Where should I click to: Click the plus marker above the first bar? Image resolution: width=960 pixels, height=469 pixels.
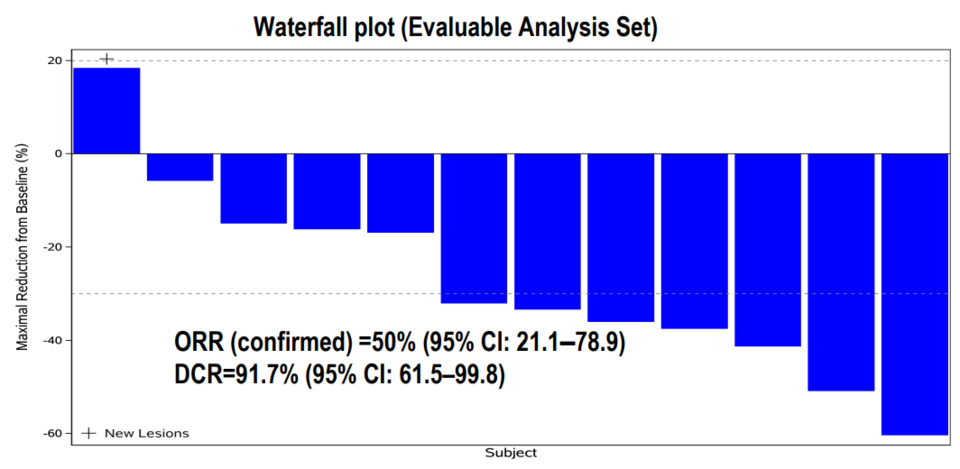[107, 60]
